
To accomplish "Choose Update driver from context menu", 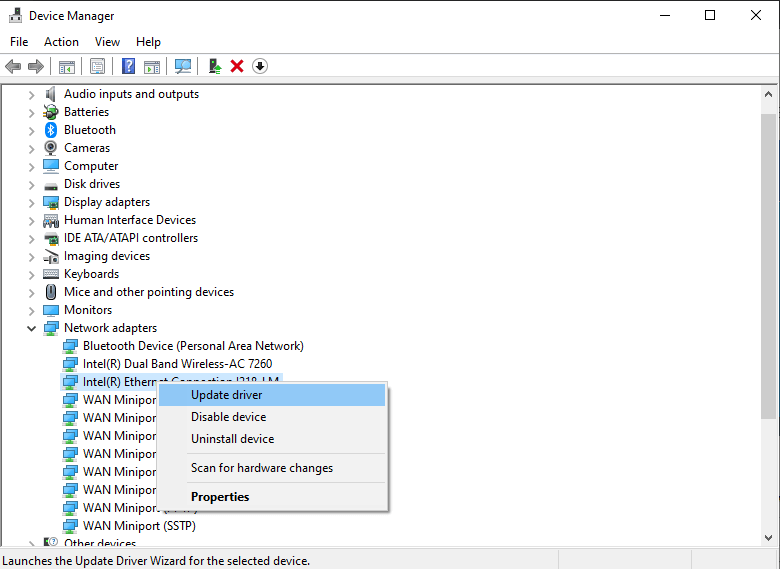I will [x=272, y=395].
